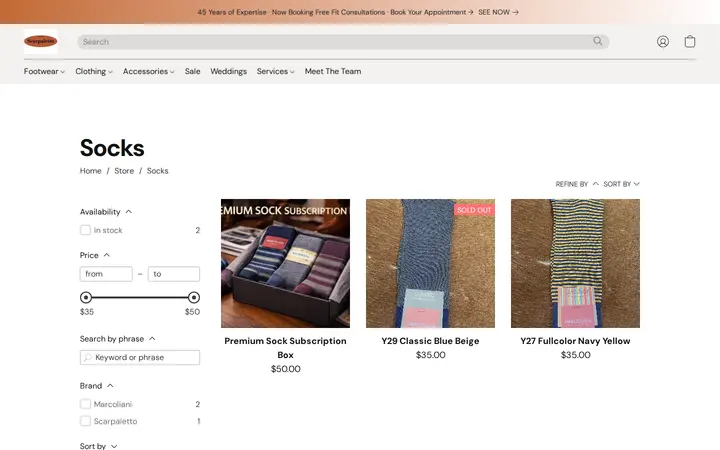Click the 45 Years of Expertise banner text

[x=335, y=12]
